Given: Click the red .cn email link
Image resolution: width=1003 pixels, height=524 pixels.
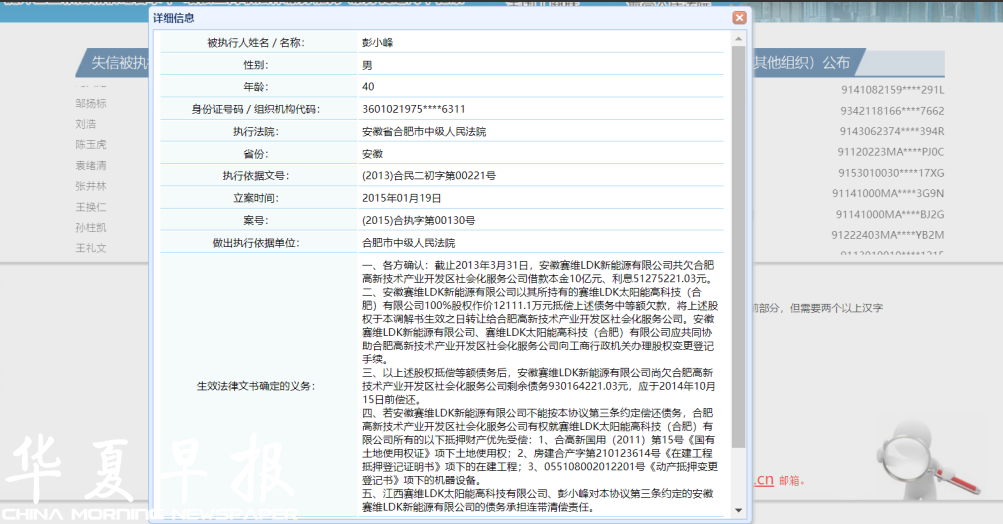Looking at the screenshot, I should click(x=762, y=480).
